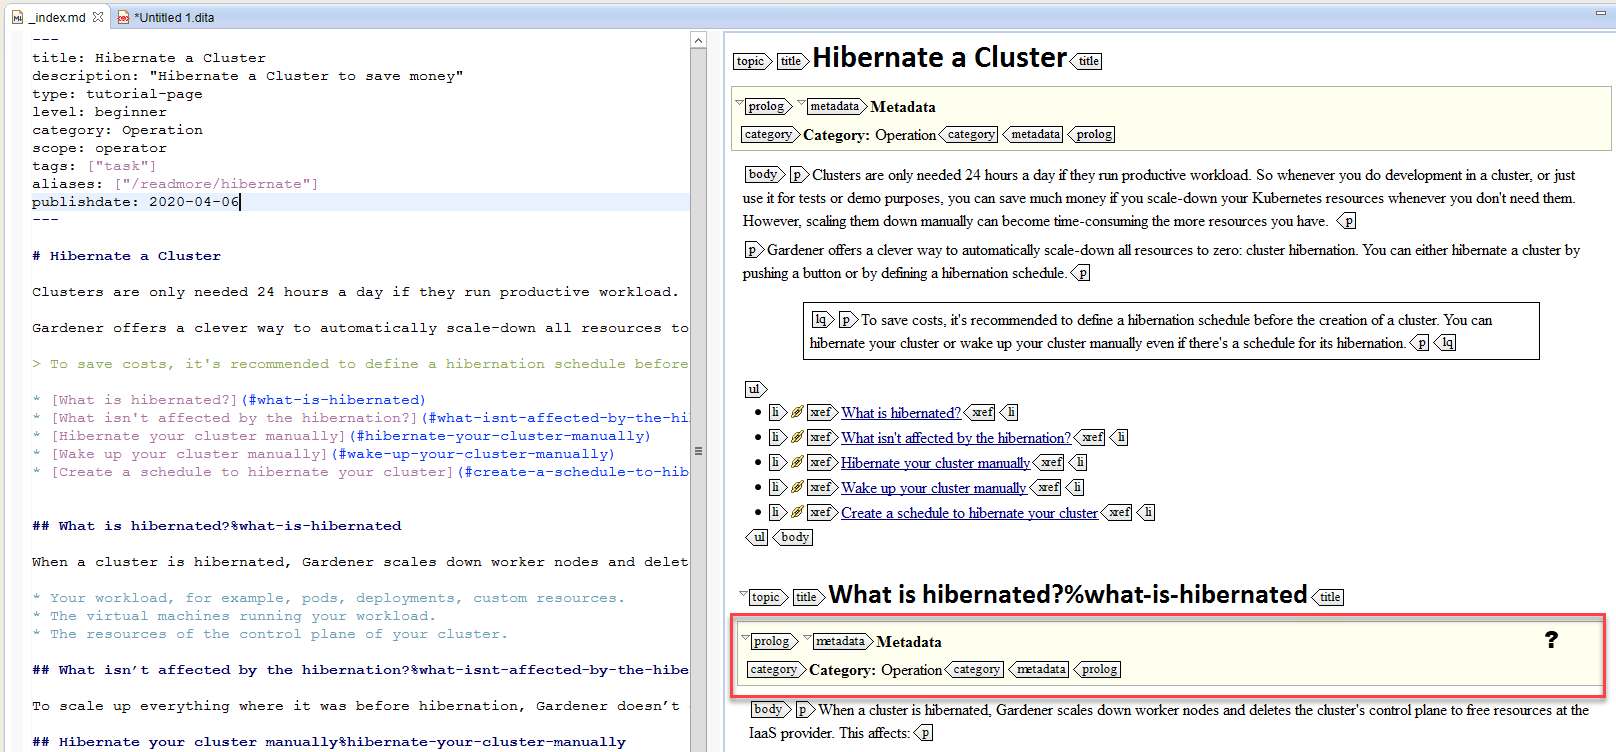
Task: Switch to the *Untitled 1.dita tab
Action: [x=166, y=17]
